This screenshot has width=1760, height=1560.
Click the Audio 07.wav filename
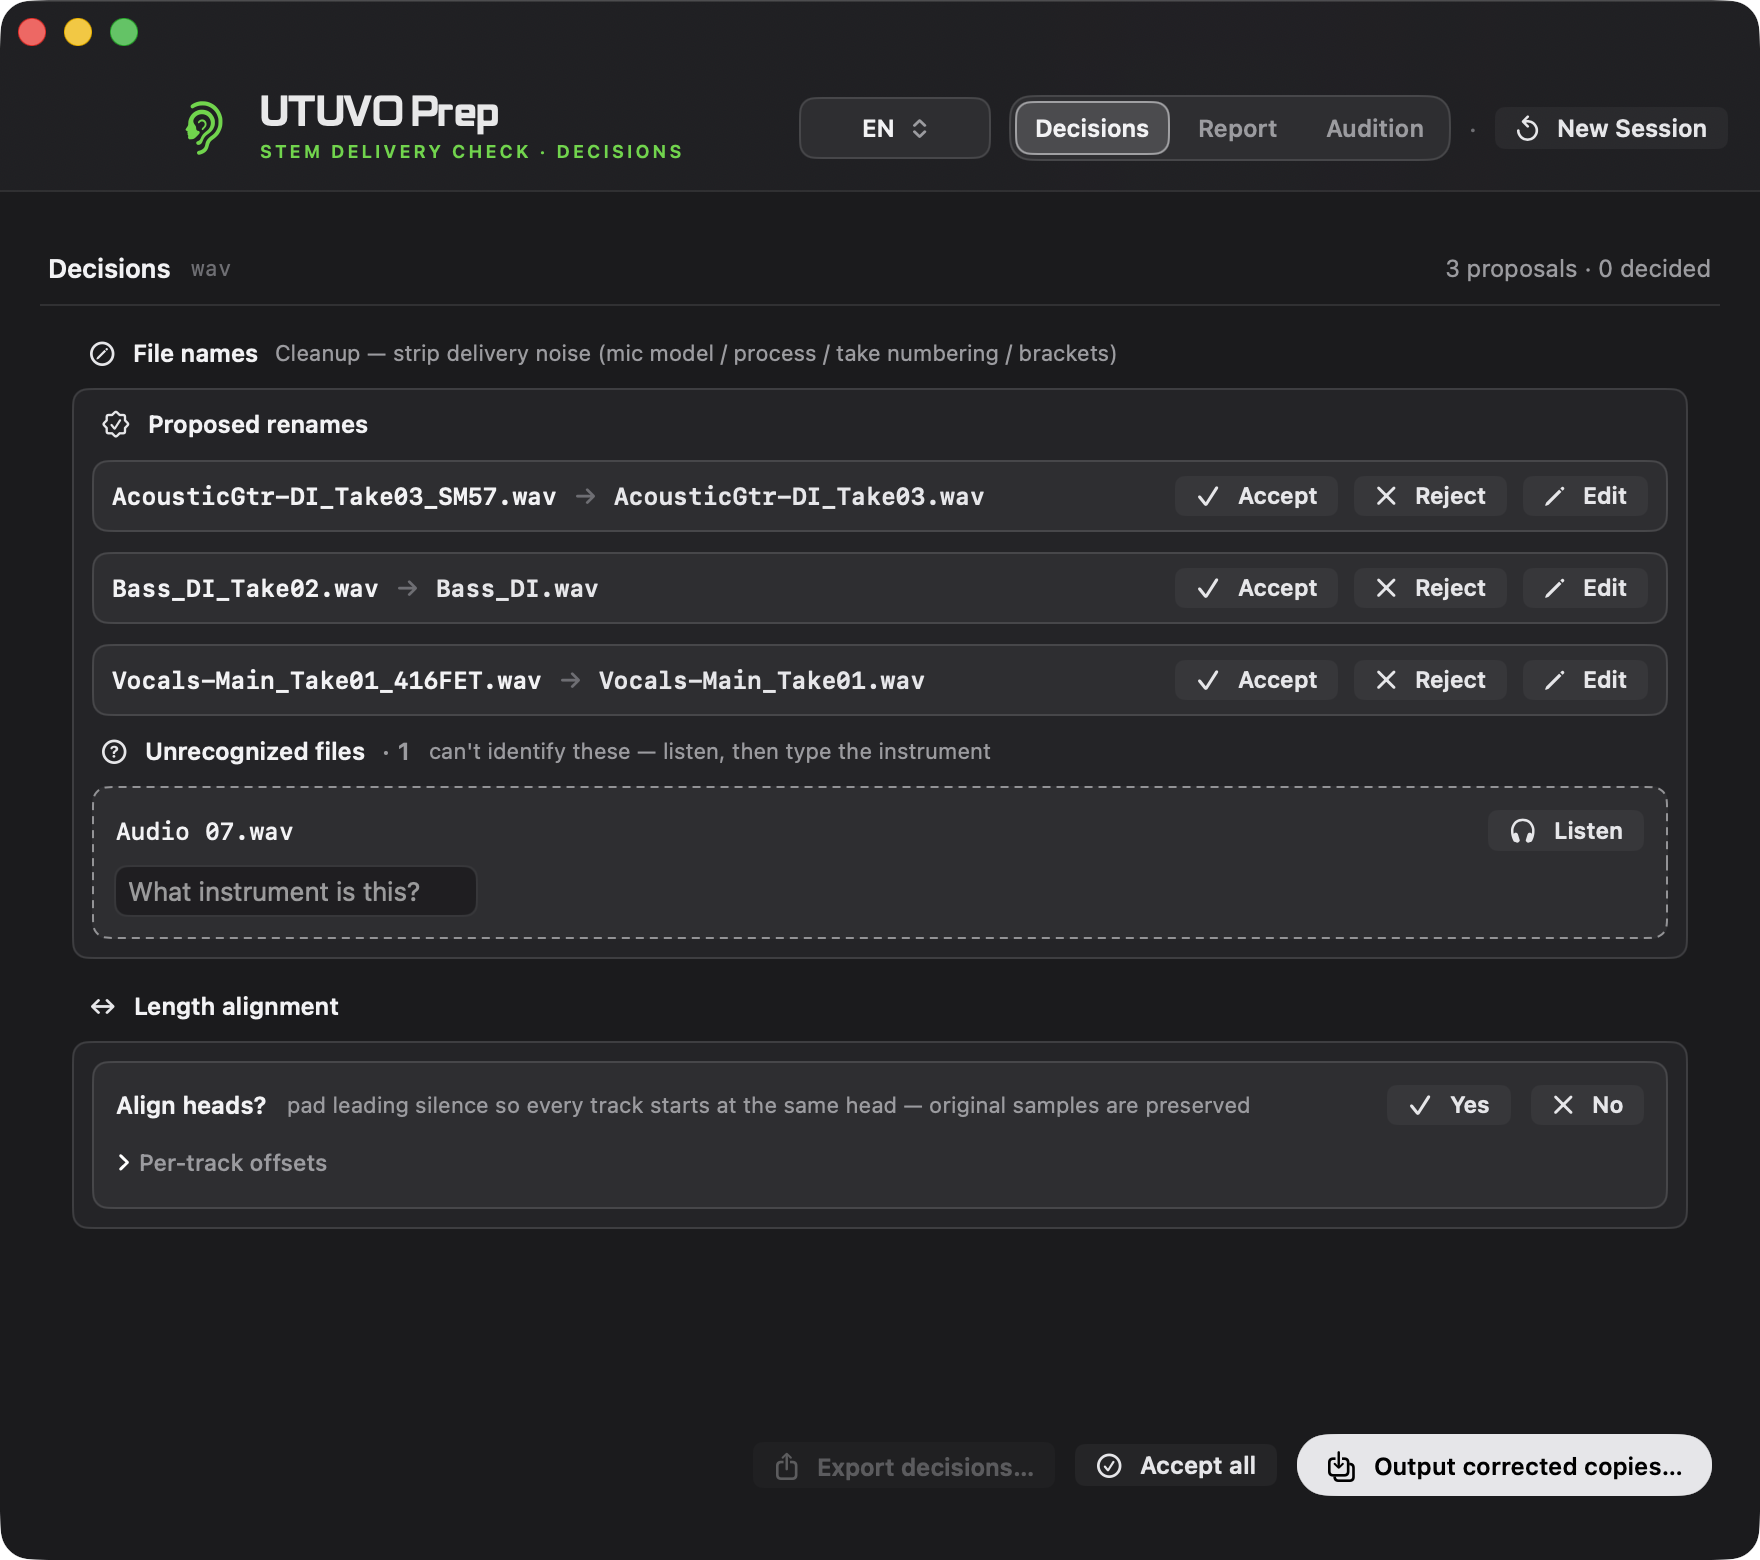[205, 831]
